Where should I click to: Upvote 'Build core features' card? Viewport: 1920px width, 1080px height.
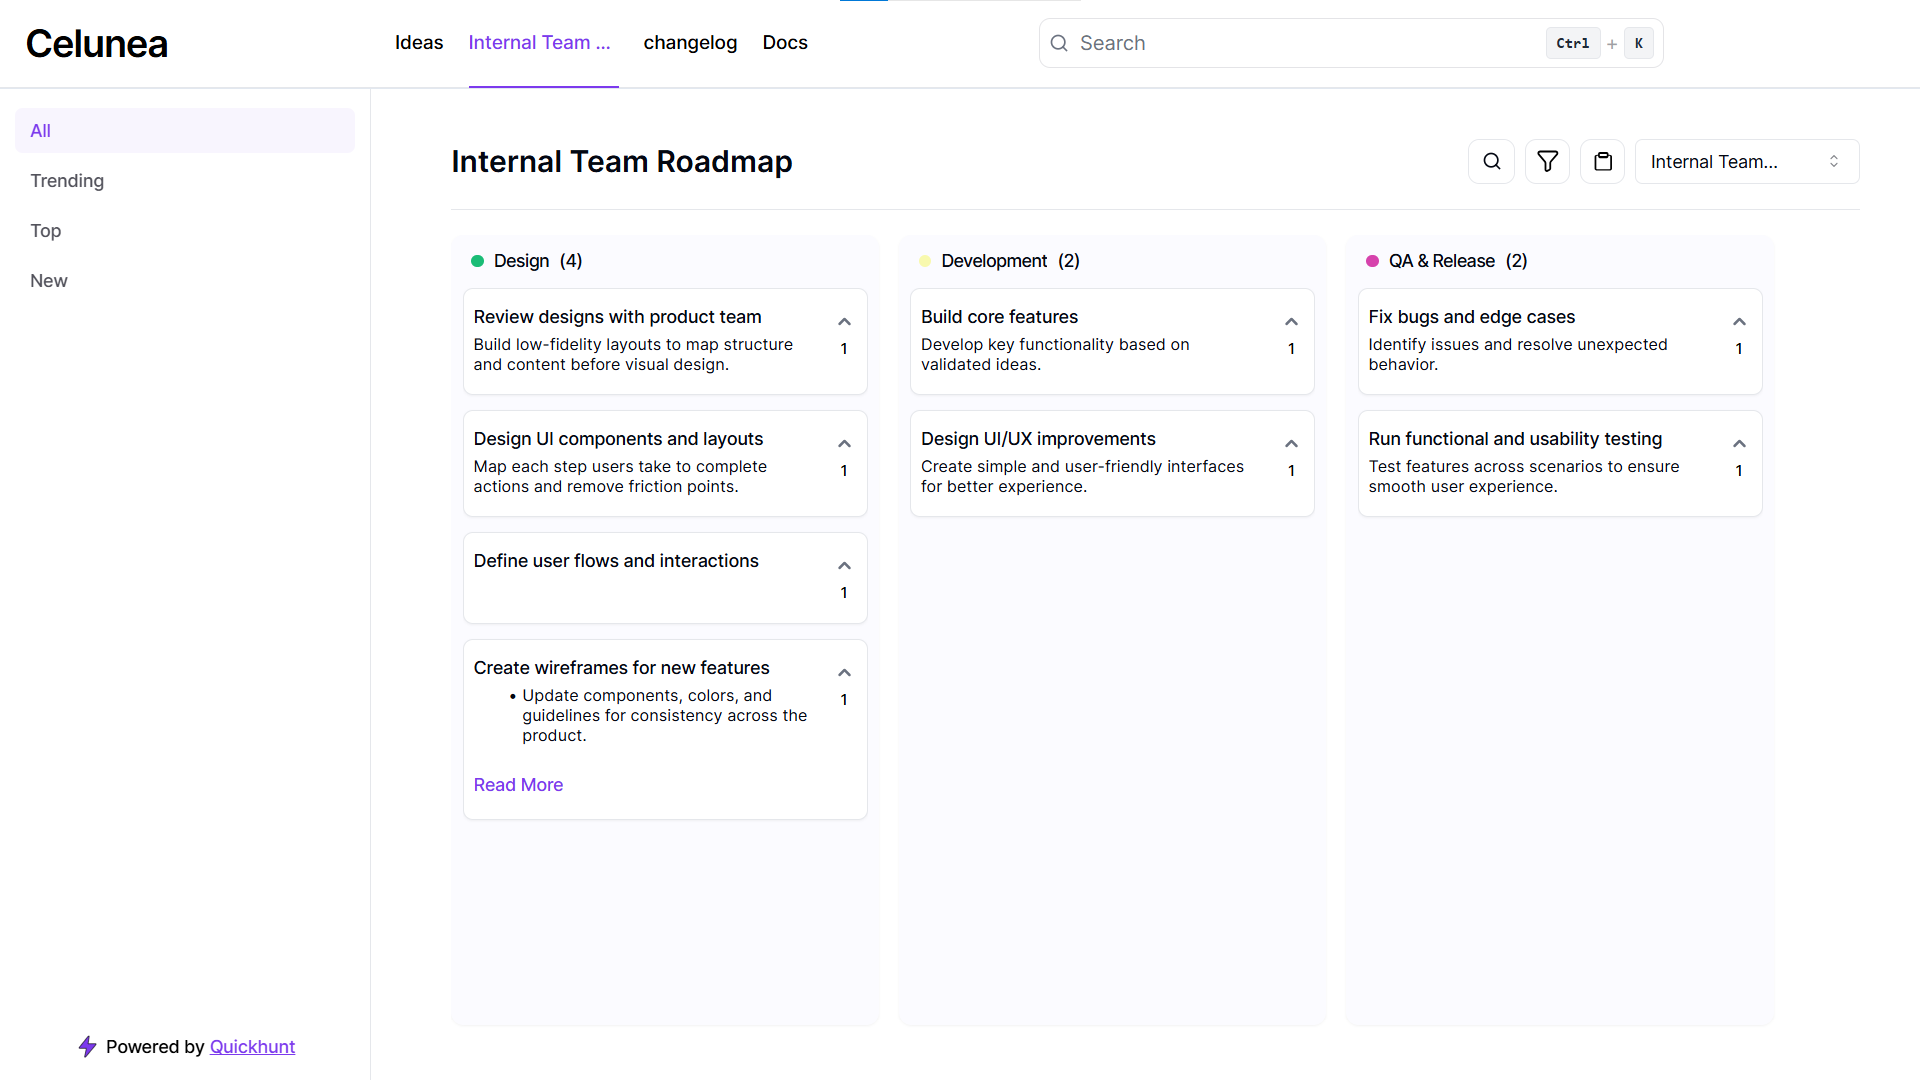(1291, 322)
